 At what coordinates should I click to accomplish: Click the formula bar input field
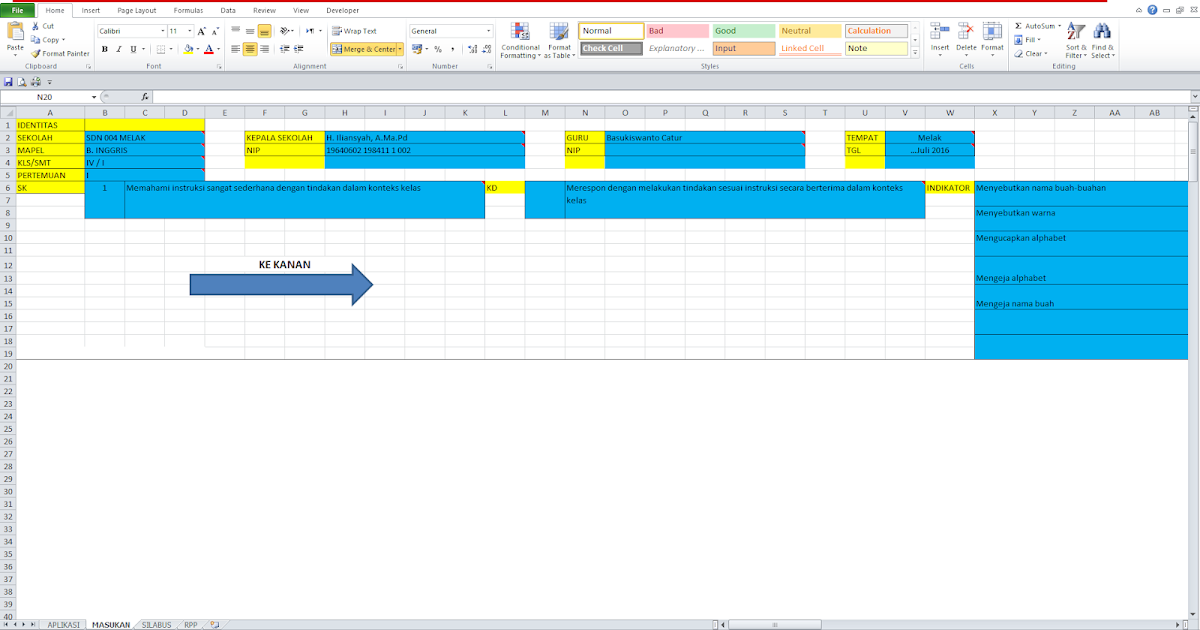point(670,97)
